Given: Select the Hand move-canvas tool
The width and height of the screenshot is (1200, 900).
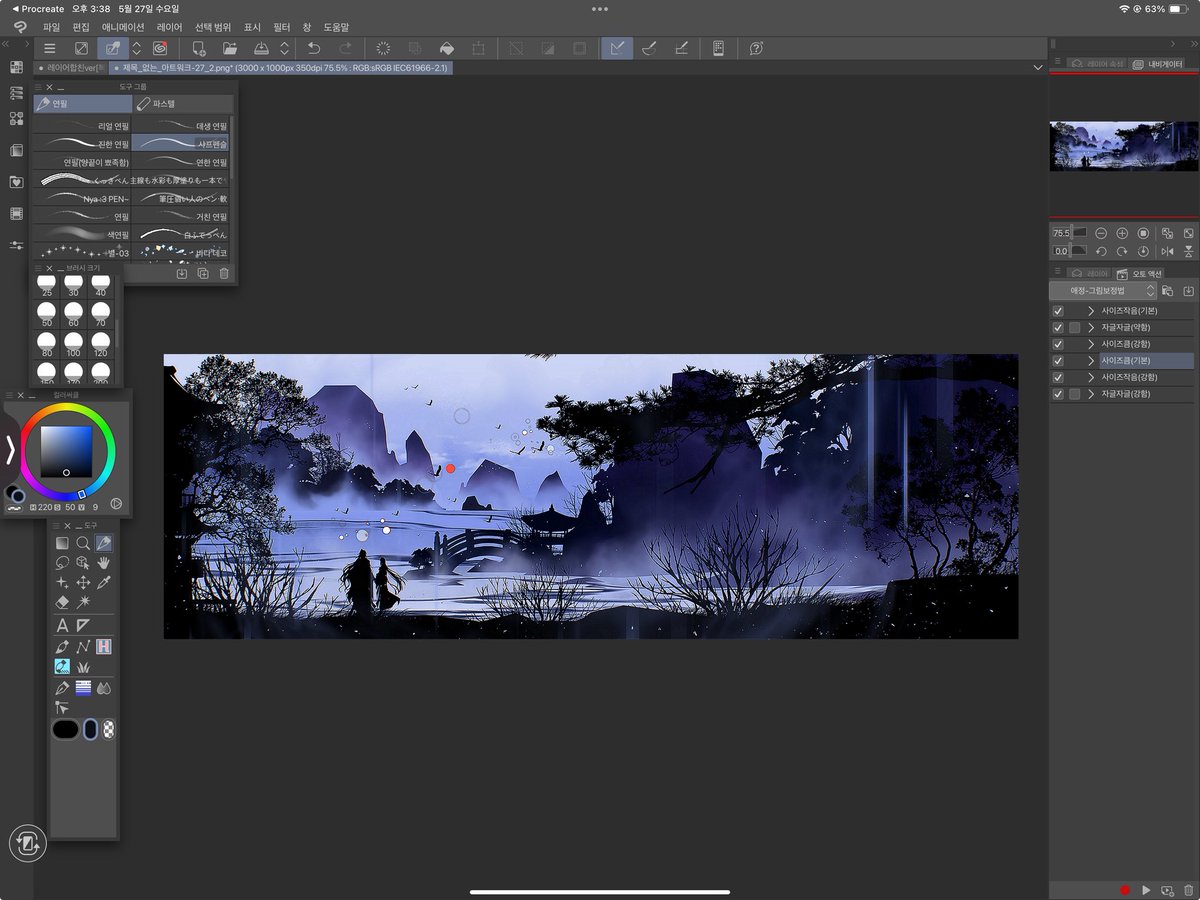Looking at the screenshot, I should pyautogui.click(x=104, y=563).
